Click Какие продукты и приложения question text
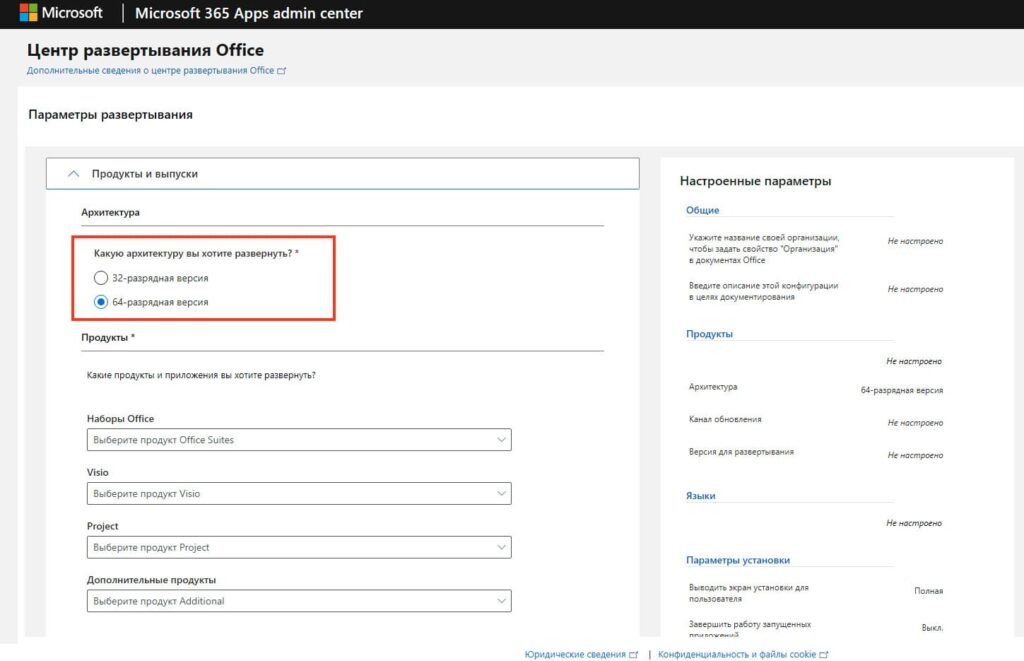Image resolution: width=1024 pixels, height=661 pixels. coord(201,375)
